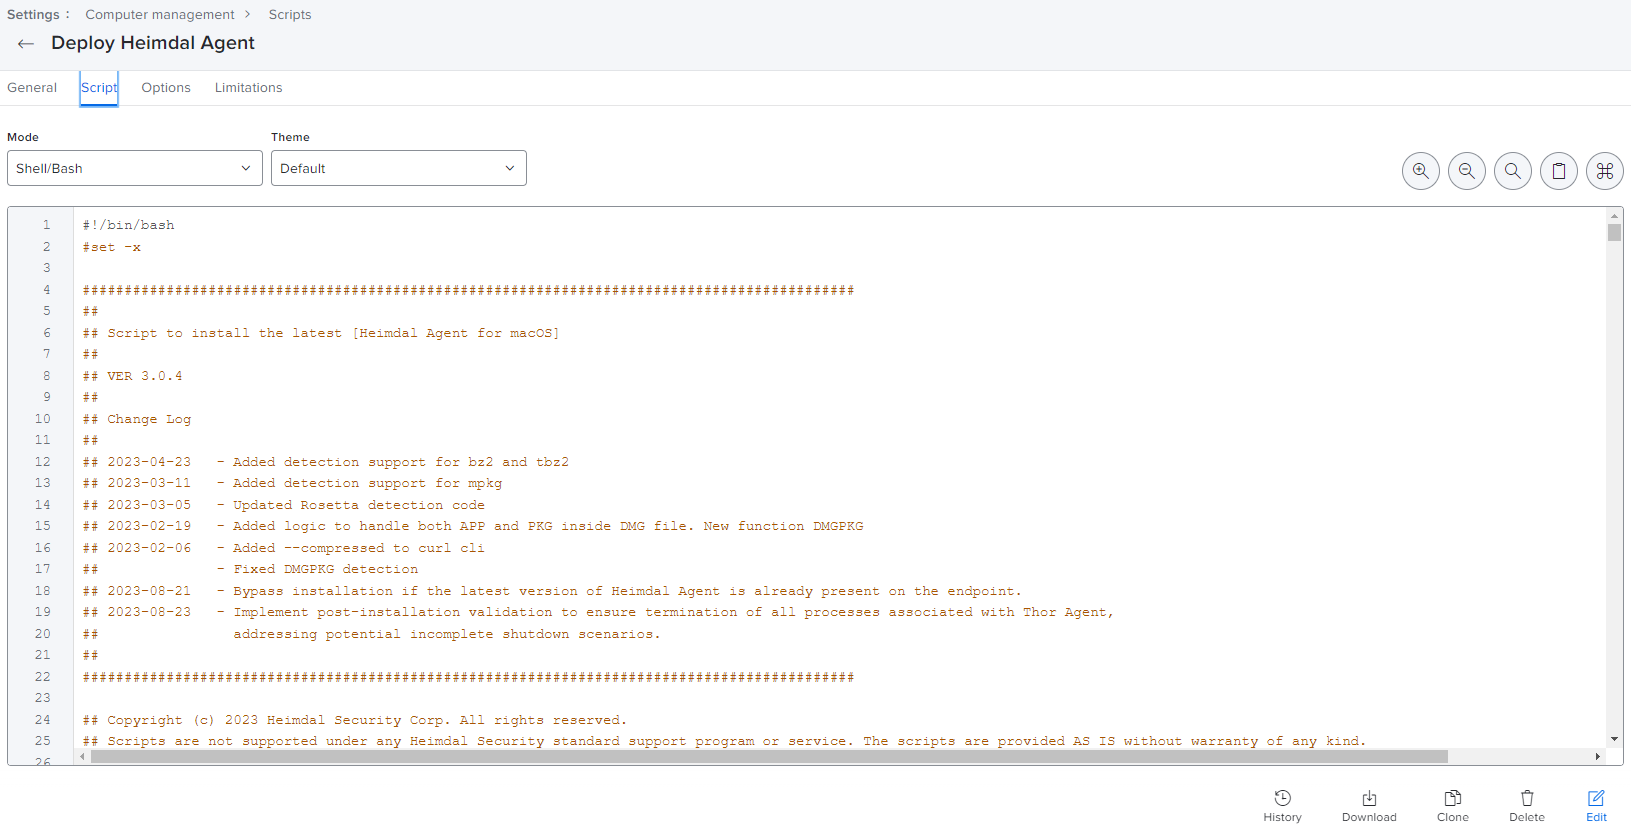This screenshot has width=1631, height=831.
Task: Click the Copyright 2023 Heimdal Security line
Action: (355, 720)
